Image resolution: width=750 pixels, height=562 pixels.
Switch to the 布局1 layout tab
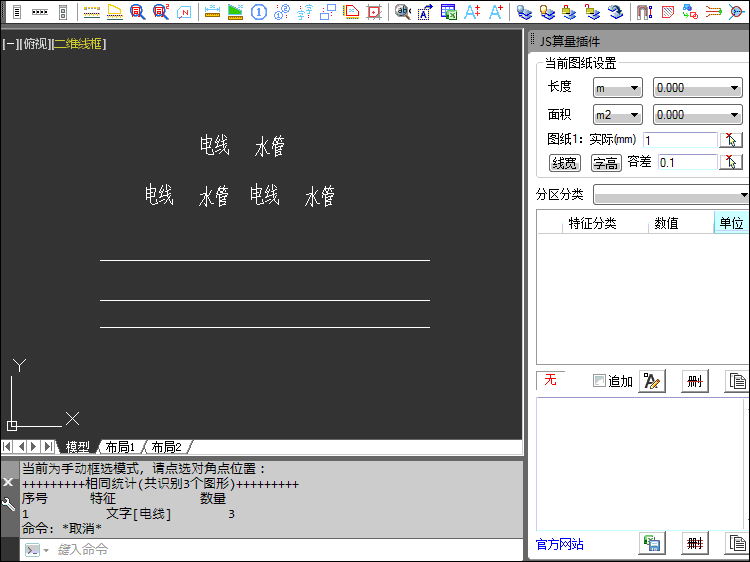pyautogui.click(x=120, y=447)
